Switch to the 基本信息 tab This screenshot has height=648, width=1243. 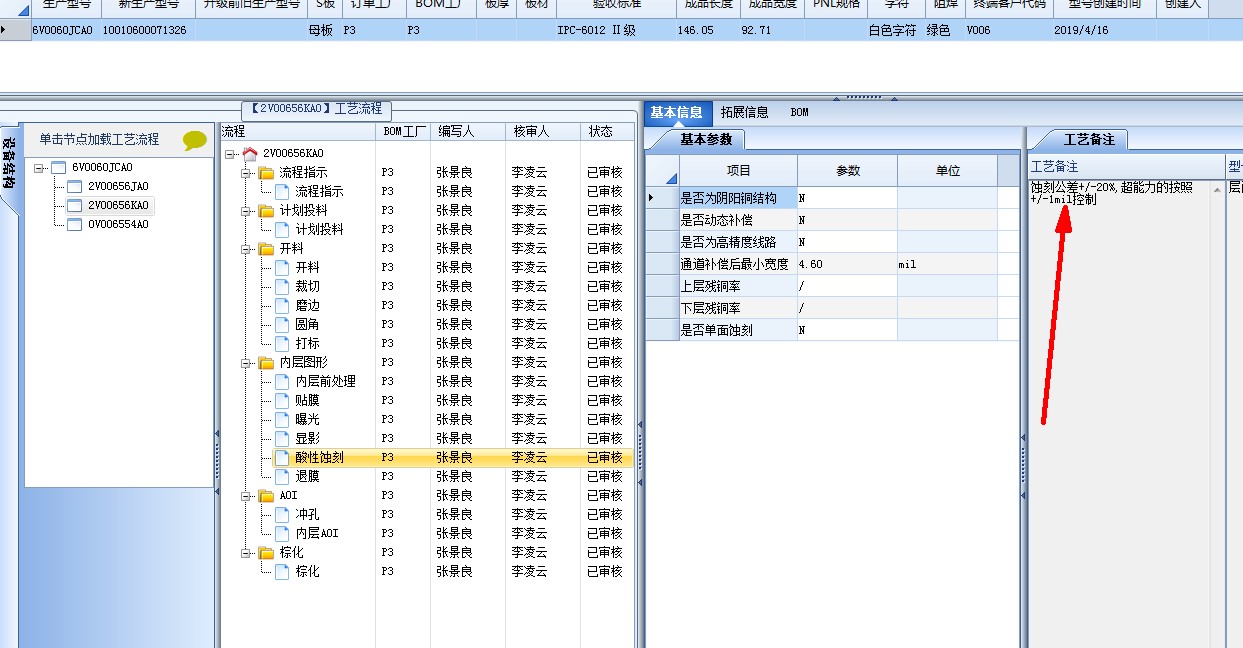click(676, 112)
